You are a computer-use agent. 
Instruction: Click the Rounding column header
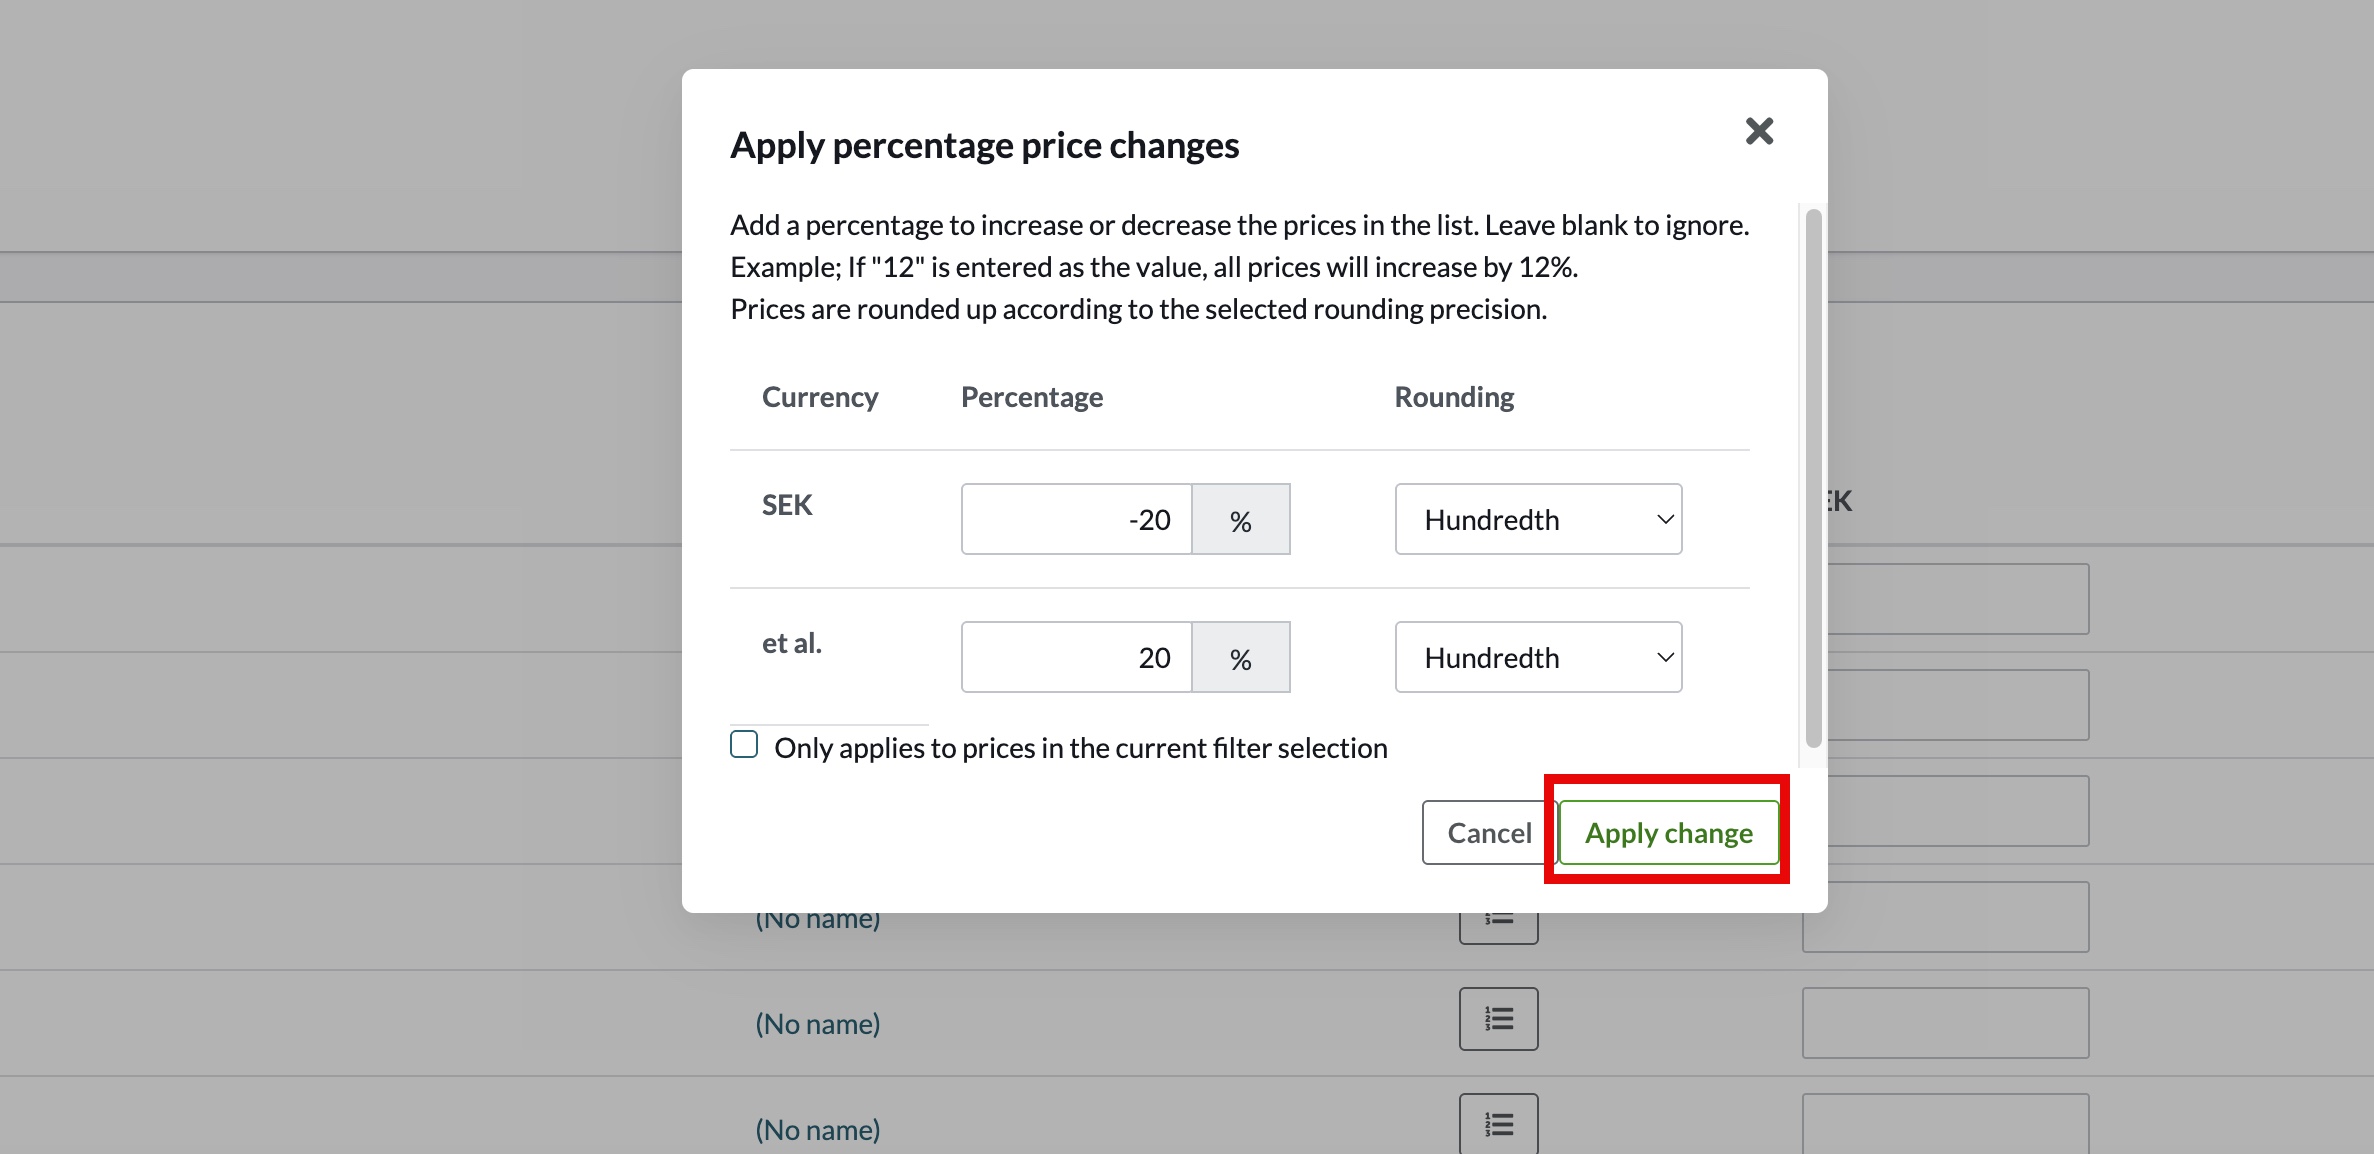pyautogui.click(x=1454, y=397)
